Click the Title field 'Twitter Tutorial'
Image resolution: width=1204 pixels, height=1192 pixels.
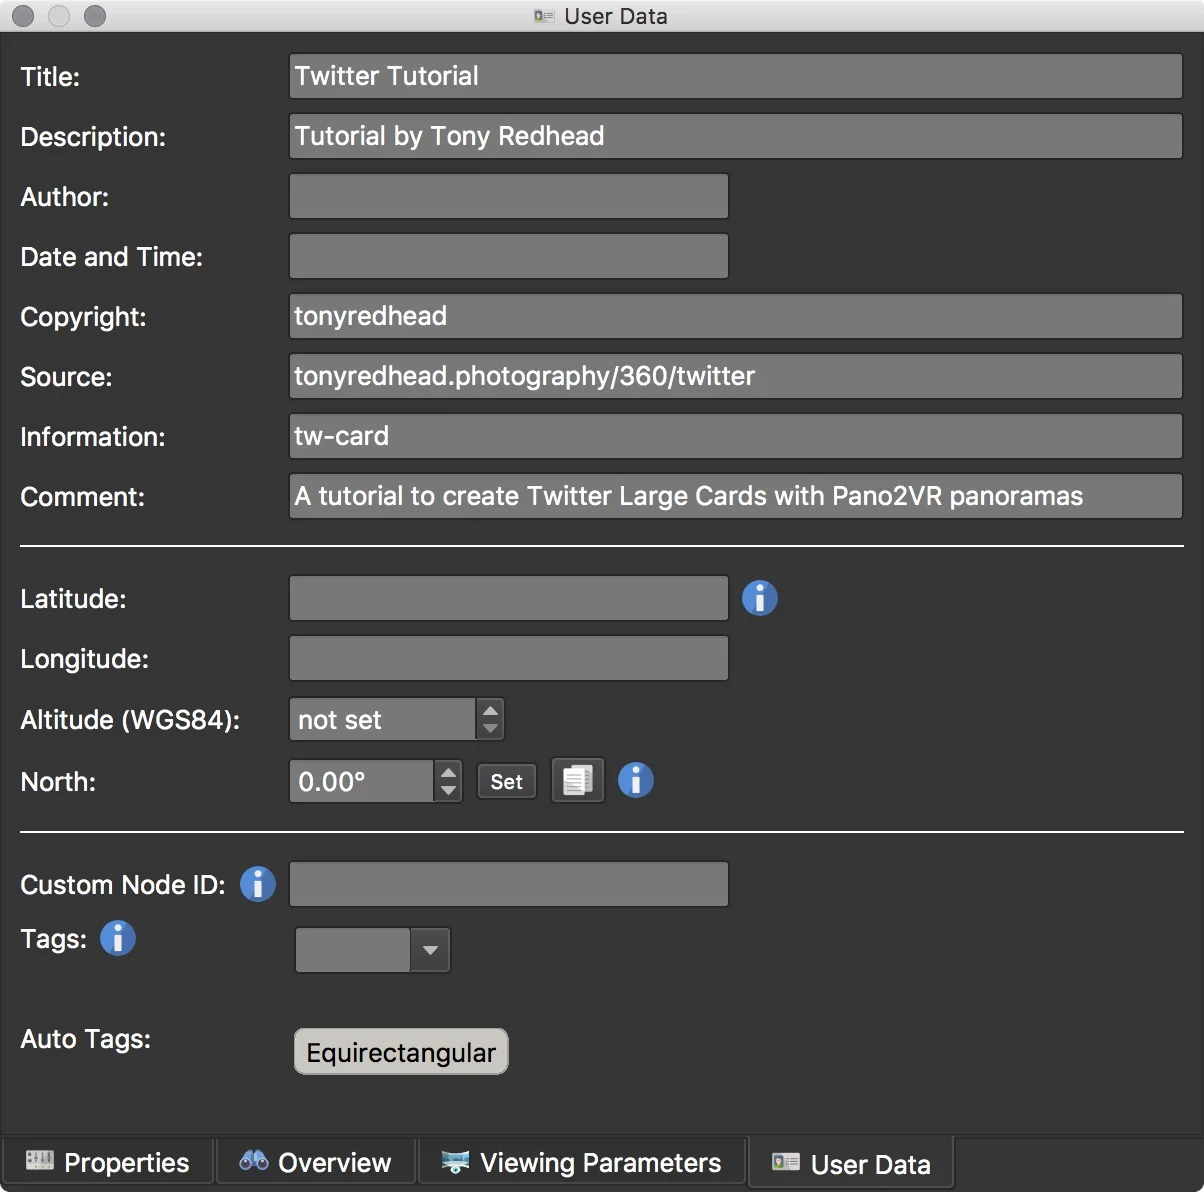[736, 76]
